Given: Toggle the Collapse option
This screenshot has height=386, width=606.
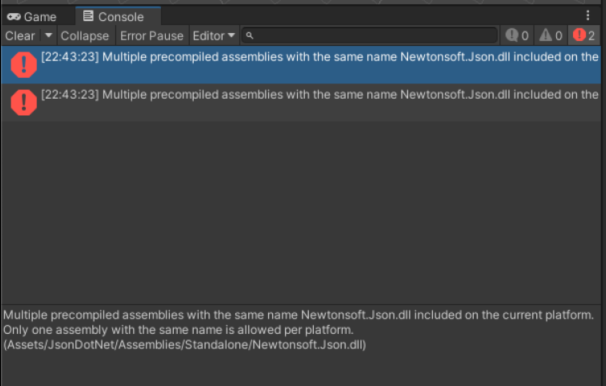Looking at the screenshot, I should (85, 36).
